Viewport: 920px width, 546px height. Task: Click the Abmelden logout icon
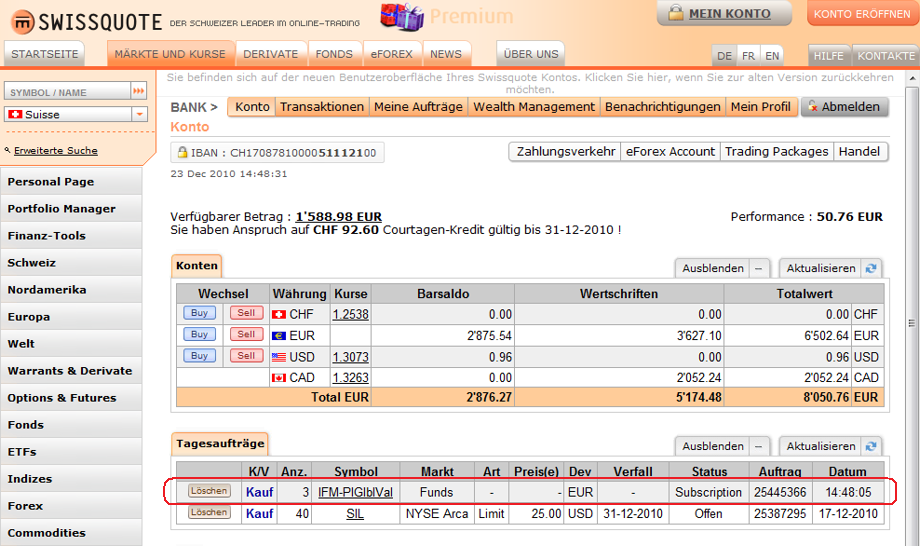813,107
